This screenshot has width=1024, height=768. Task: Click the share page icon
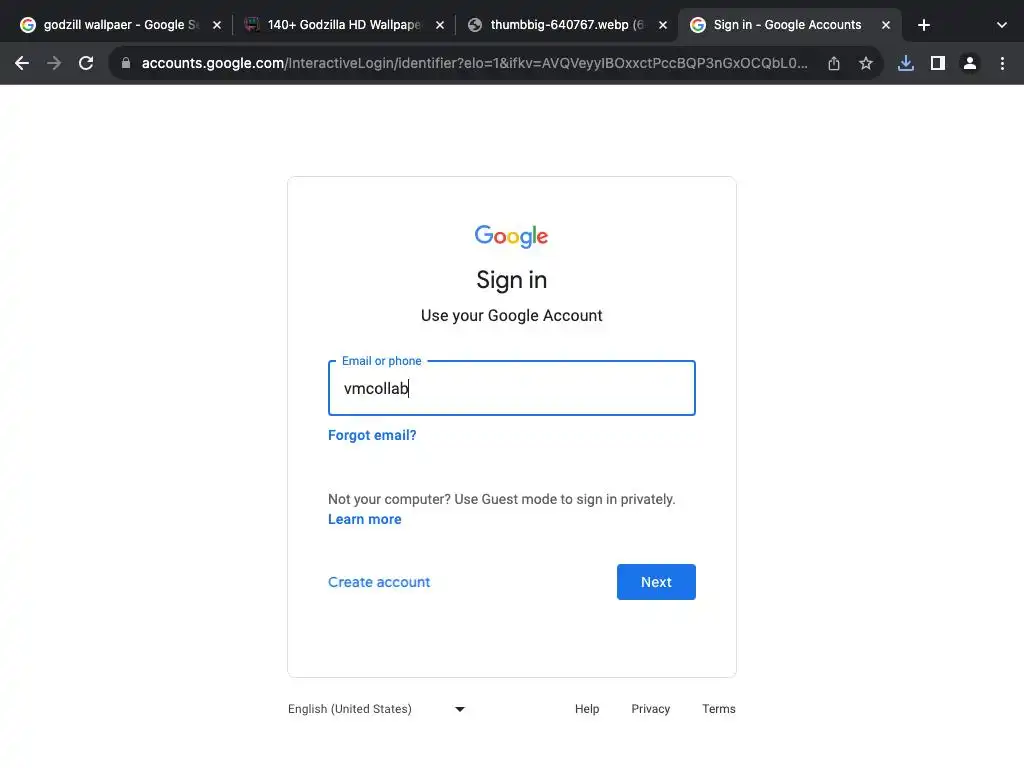coord(834,63)
